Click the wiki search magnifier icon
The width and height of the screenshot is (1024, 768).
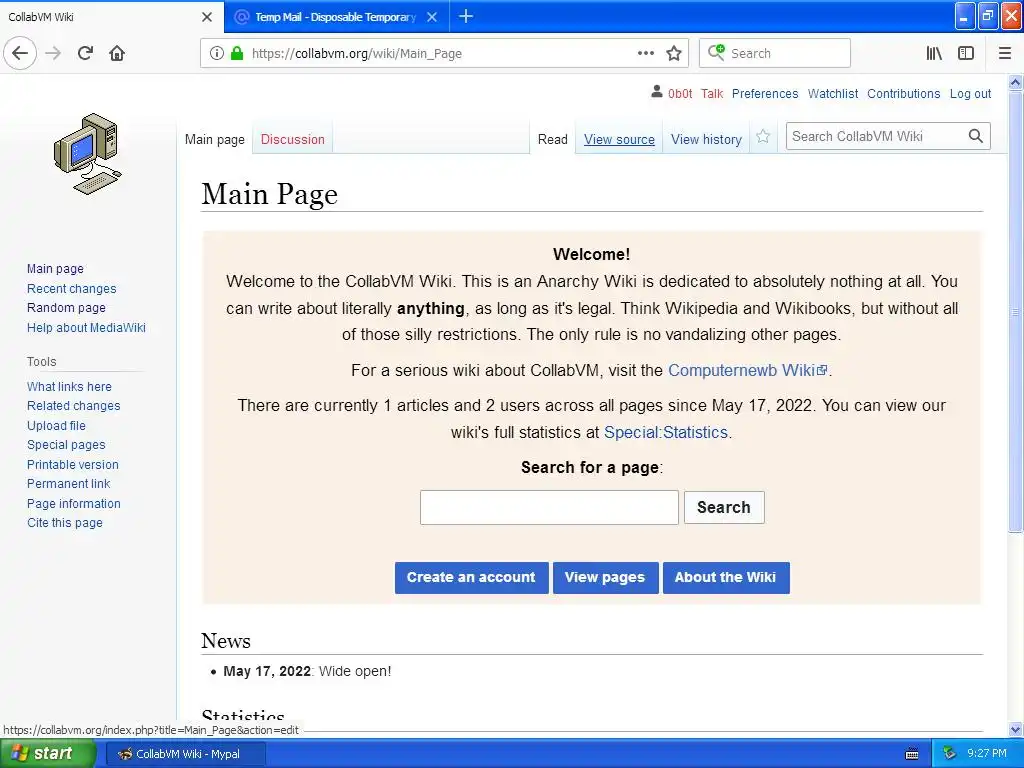point(976,136)
